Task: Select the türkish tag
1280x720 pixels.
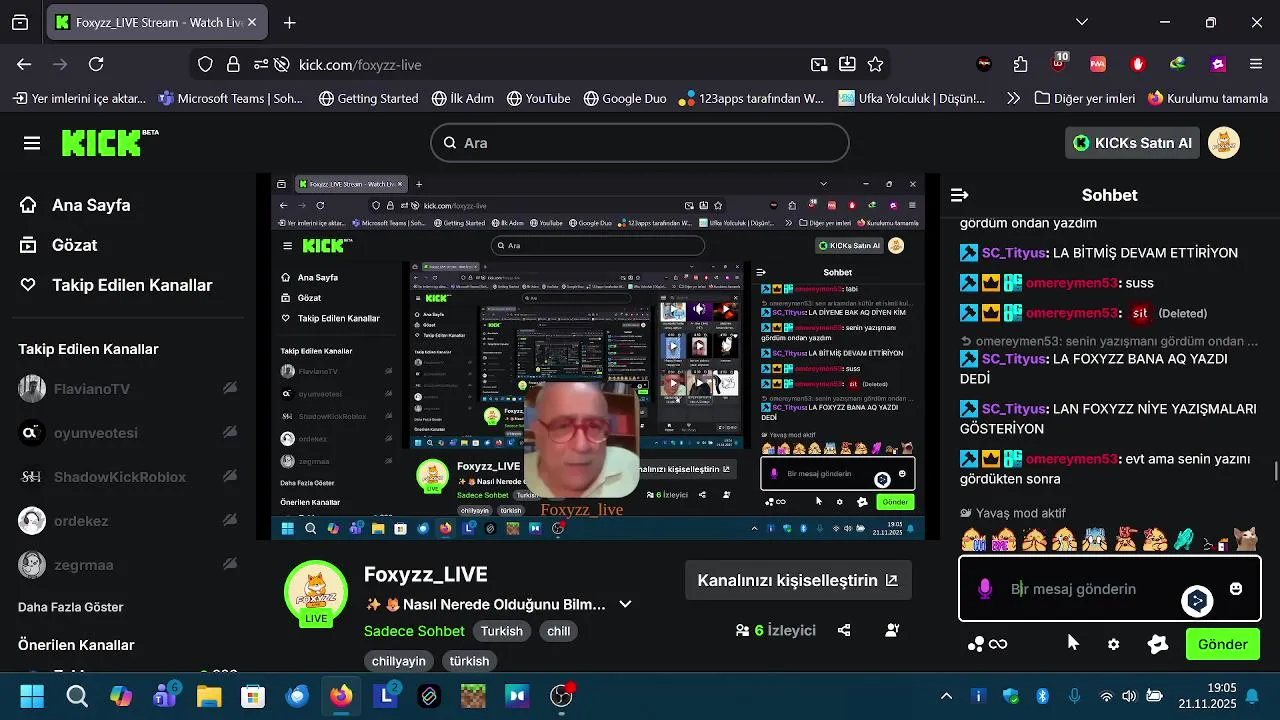Action: click(469, 661)
